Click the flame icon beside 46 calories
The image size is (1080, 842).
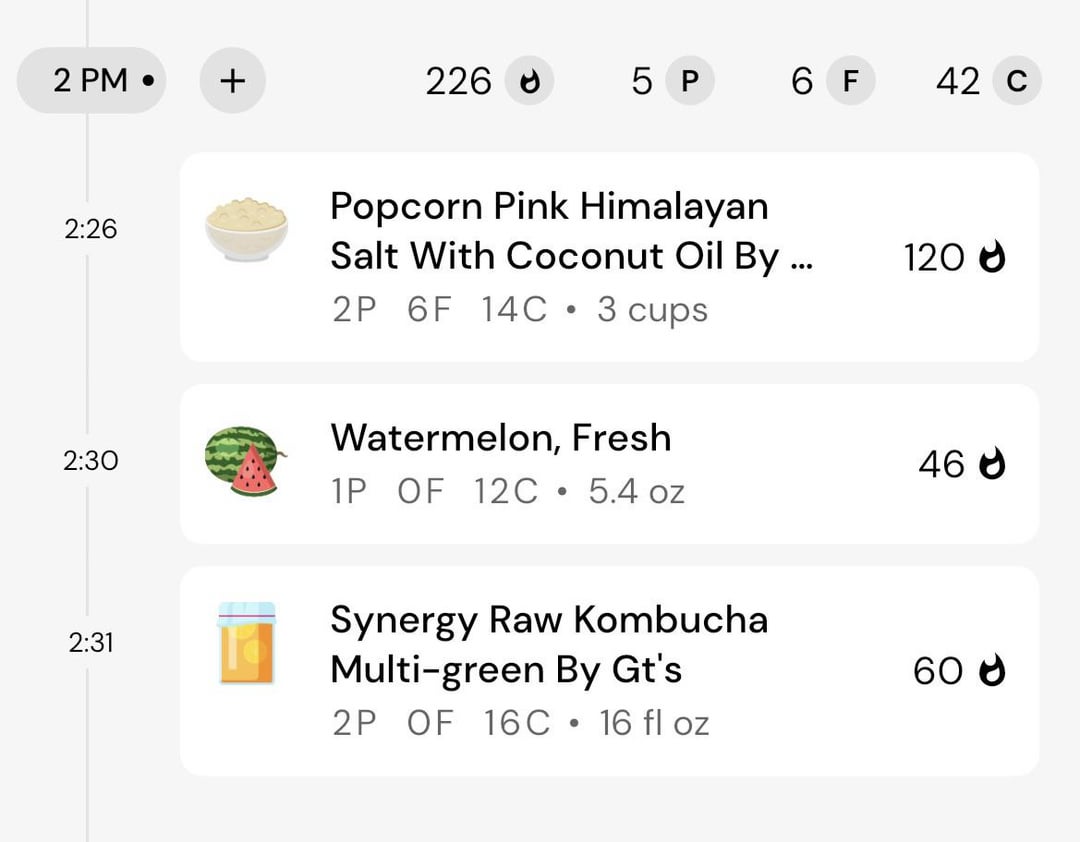pos(992,464)
